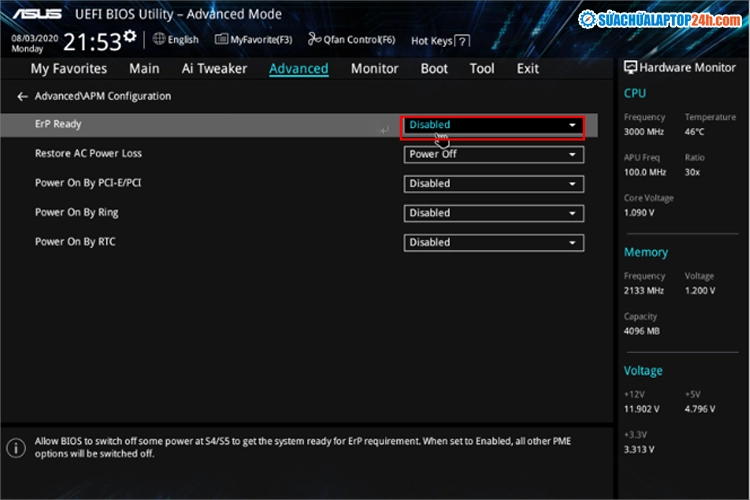Click the Hot Keys label
Viewport: 750px width, 500px height.
[431, 41]
